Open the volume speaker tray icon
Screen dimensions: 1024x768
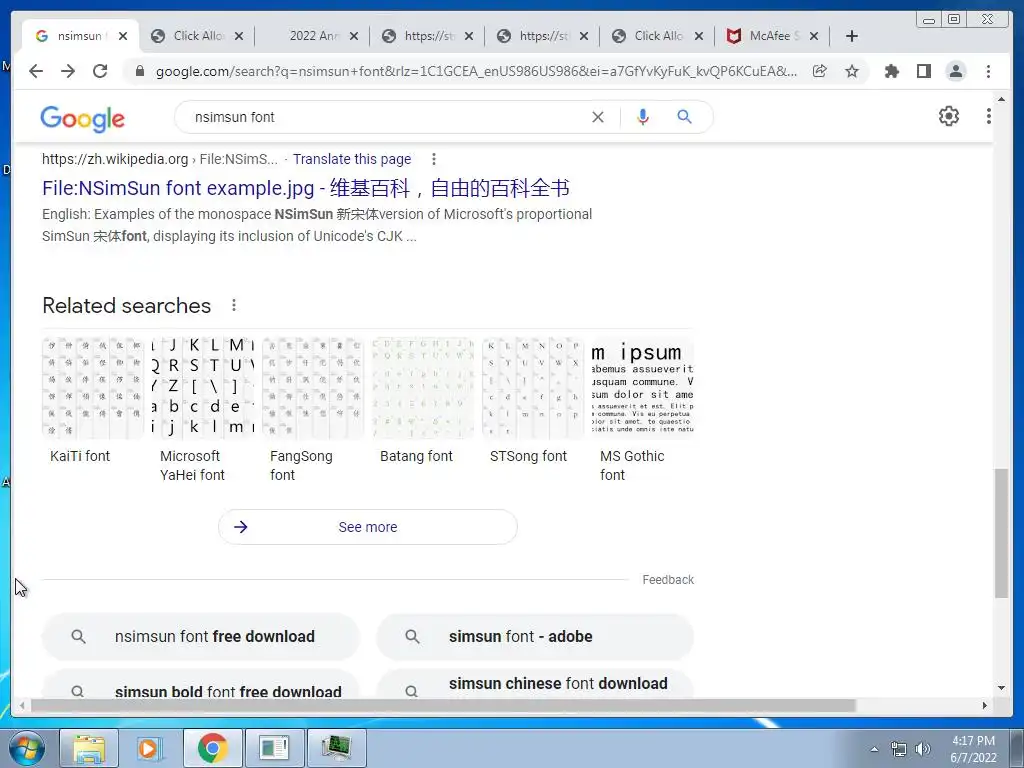922,749
